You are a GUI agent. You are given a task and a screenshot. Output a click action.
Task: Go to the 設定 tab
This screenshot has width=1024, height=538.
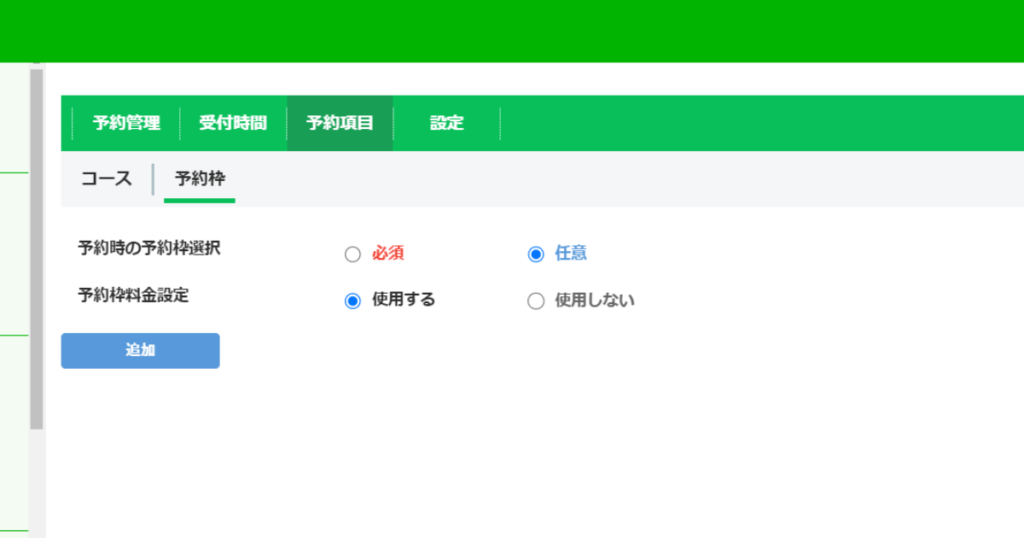click(x=447, y=123)
